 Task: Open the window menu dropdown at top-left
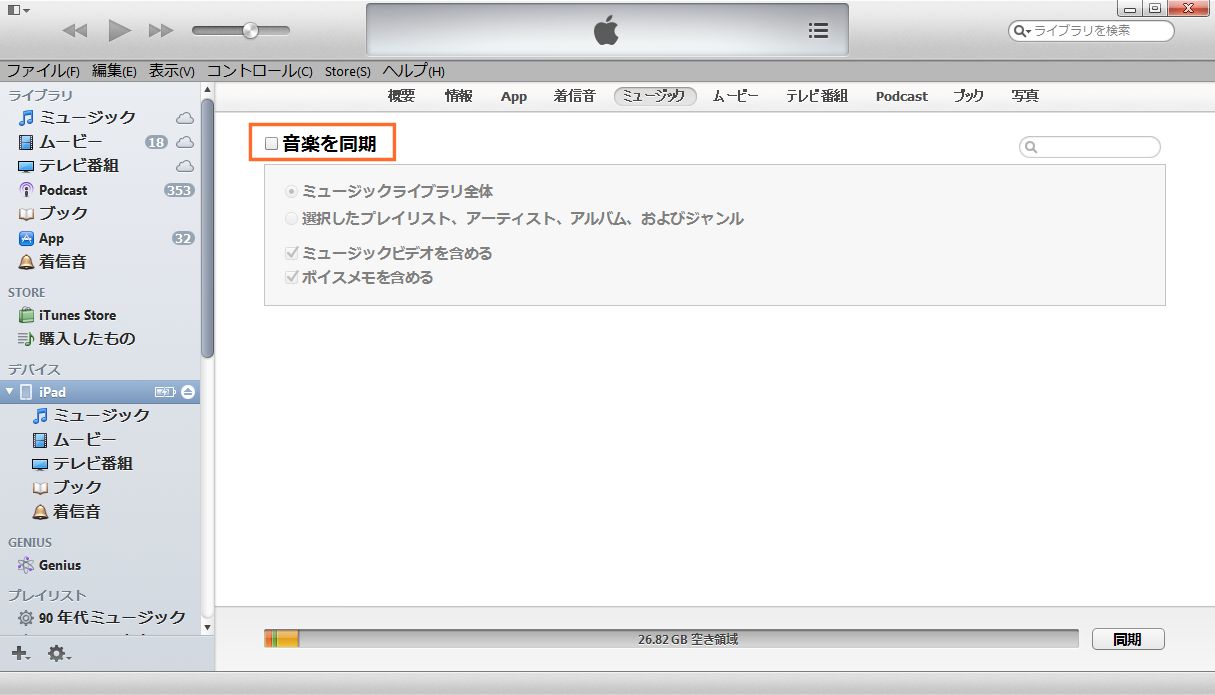click(x=18, y=9)
